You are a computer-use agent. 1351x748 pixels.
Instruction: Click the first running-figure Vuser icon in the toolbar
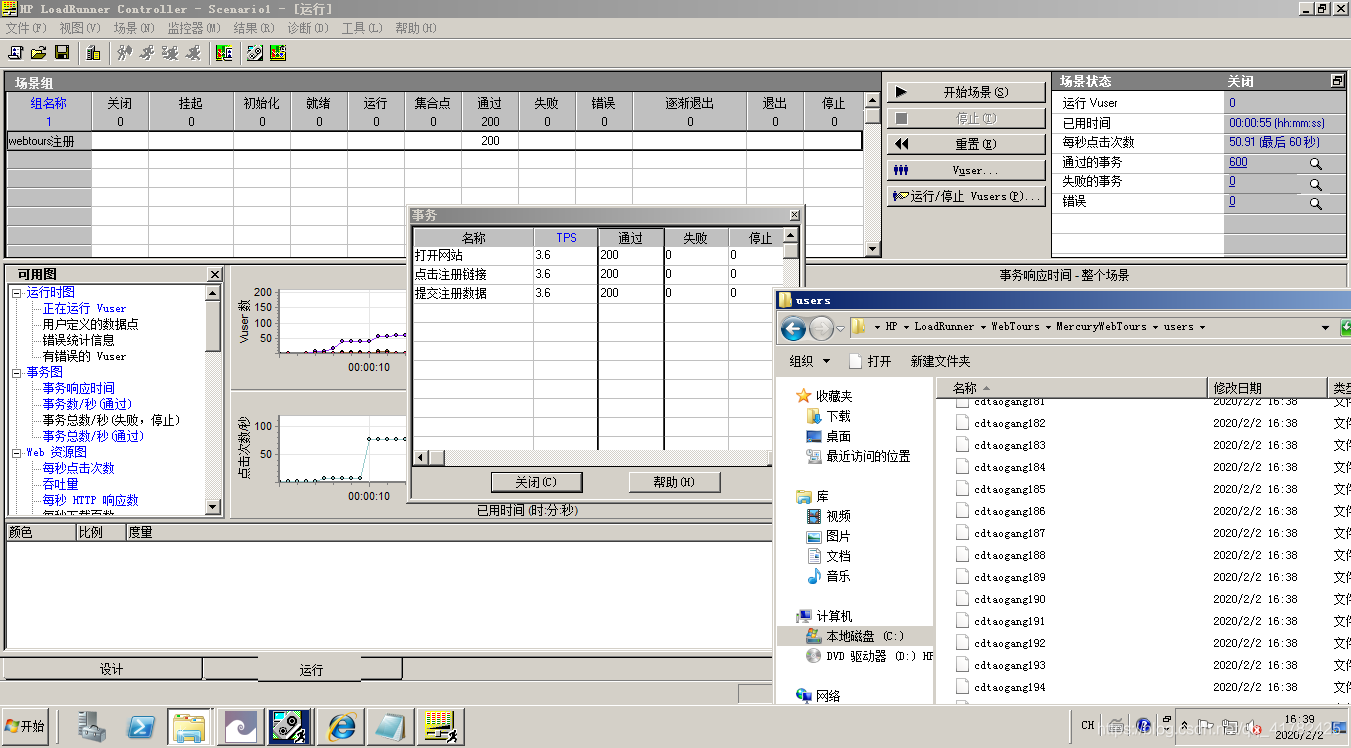(124, 53)
